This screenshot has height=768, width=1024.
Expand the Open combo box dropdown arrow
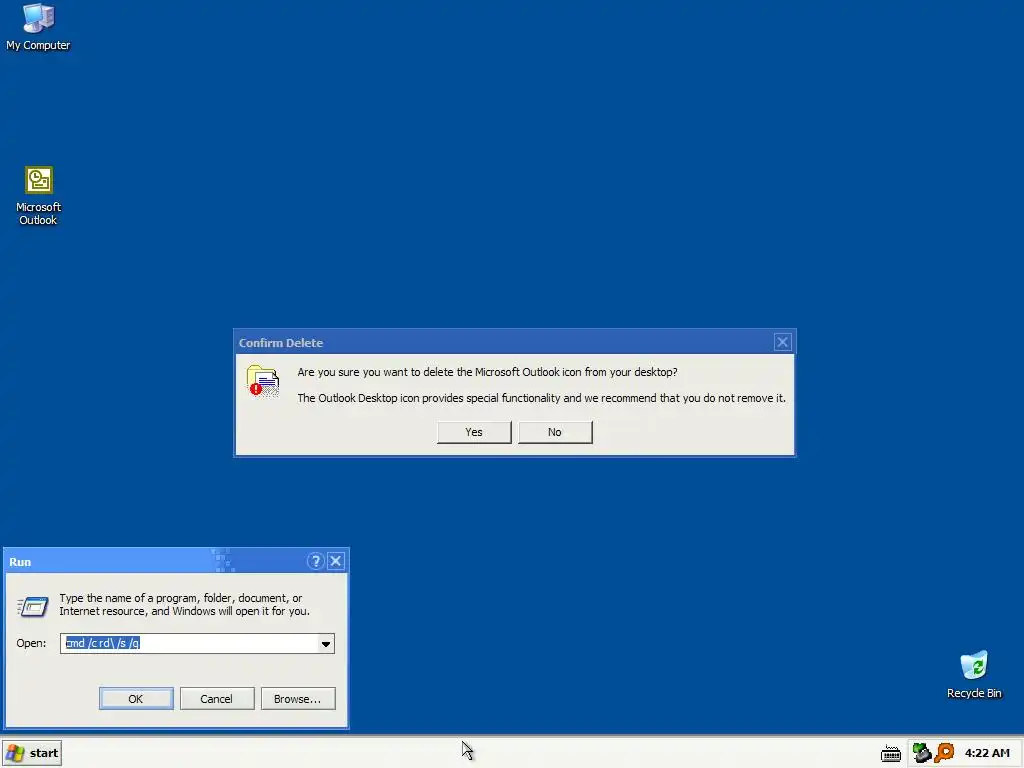pos(325,644)
